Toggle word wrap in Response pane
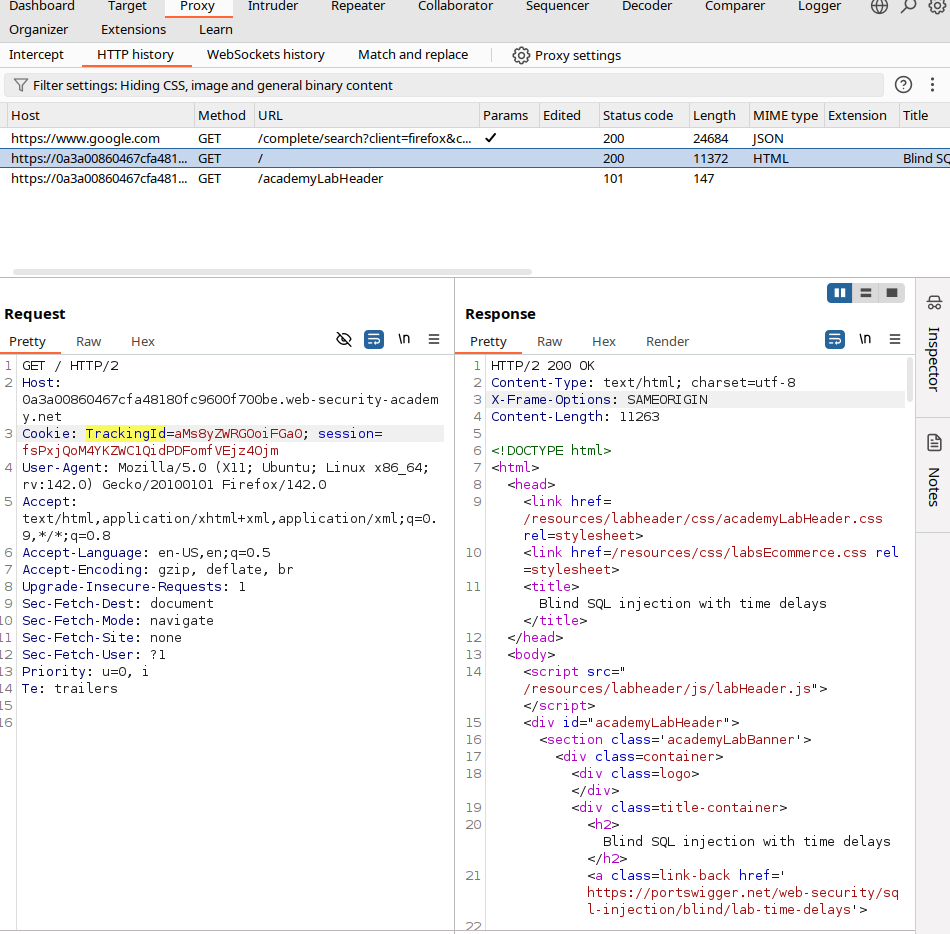The width and height of the screenshot is (950, 934). tap(835, 339)
